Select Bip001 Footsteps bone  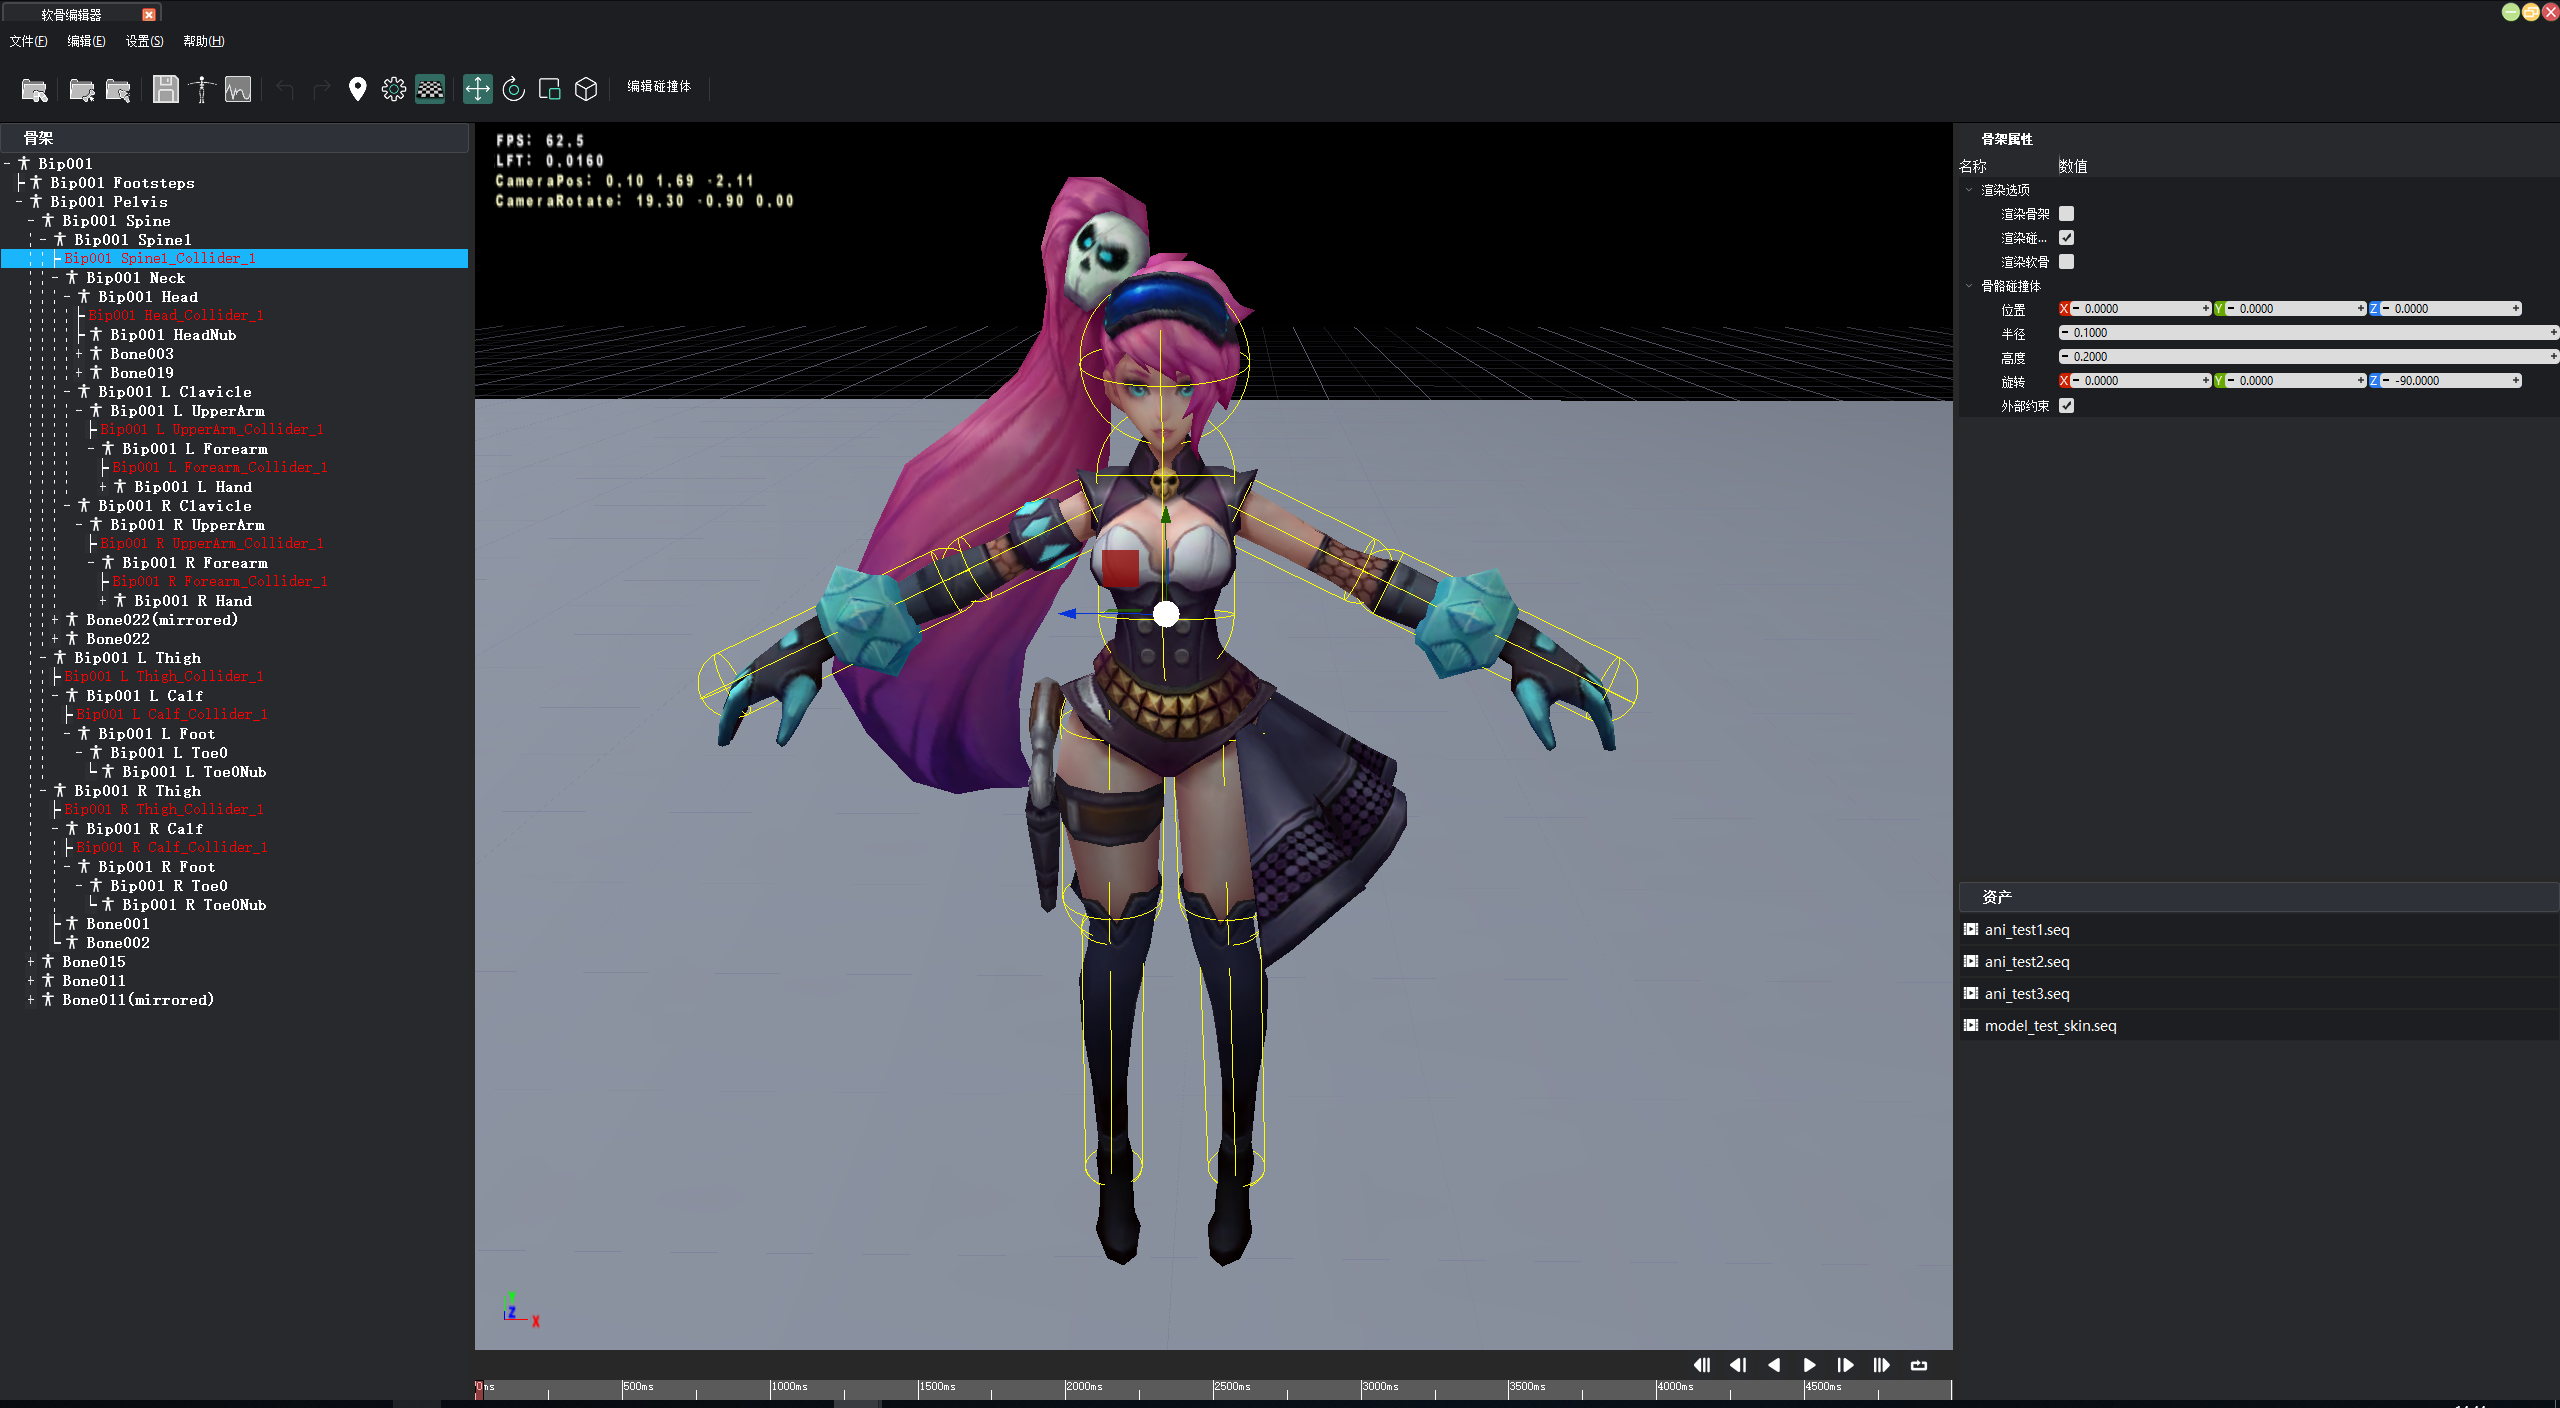pos(123,183)
